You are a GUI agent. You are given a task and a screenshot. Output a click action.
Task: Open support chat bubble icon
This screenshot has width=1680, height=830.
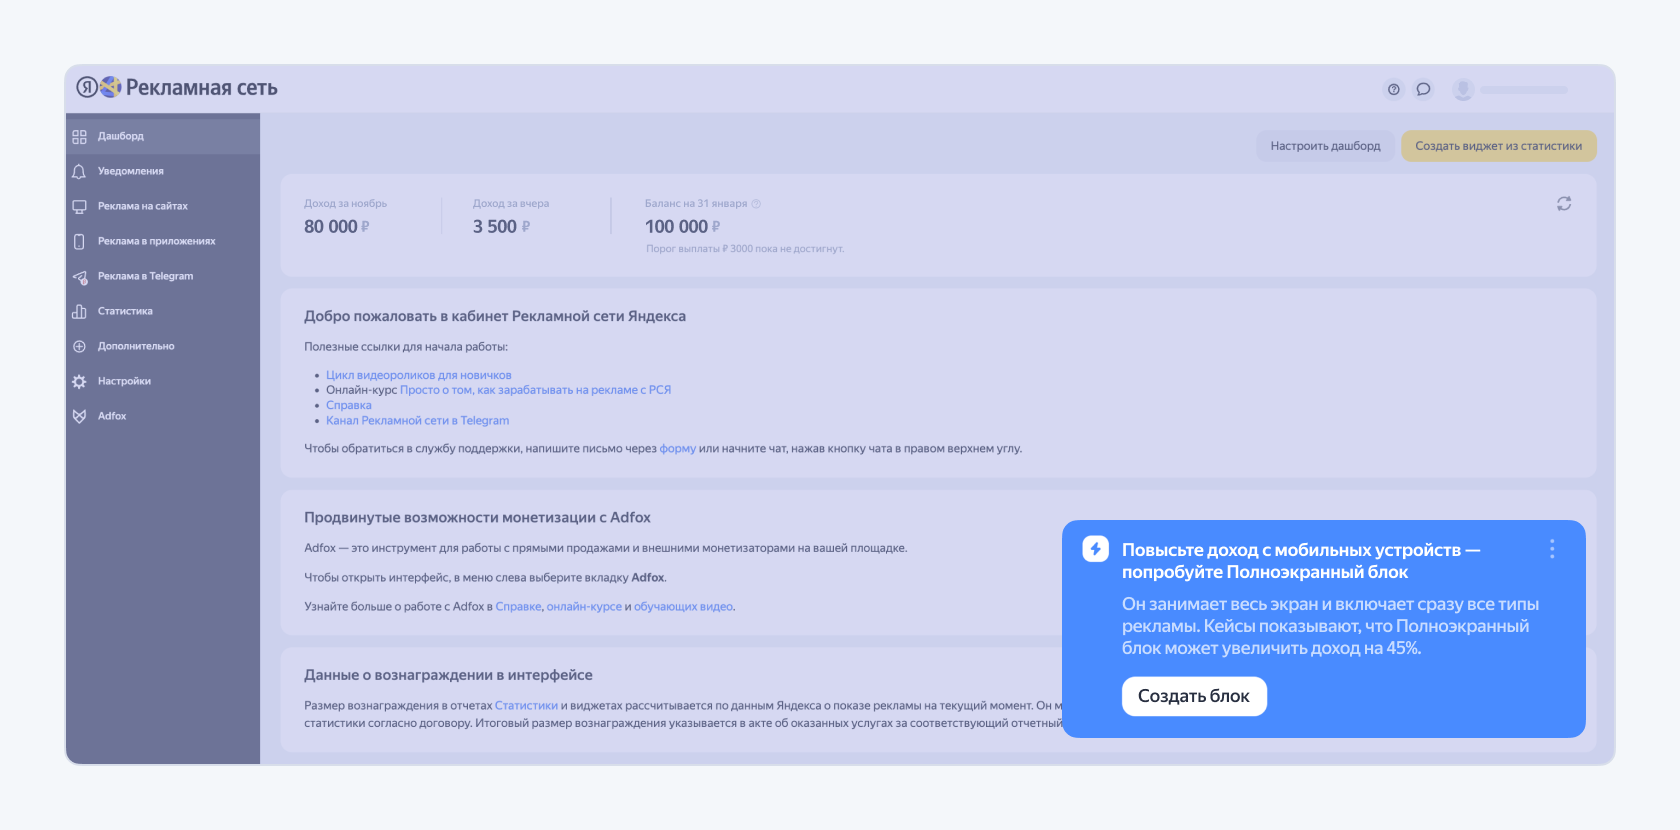(1423, 89)
